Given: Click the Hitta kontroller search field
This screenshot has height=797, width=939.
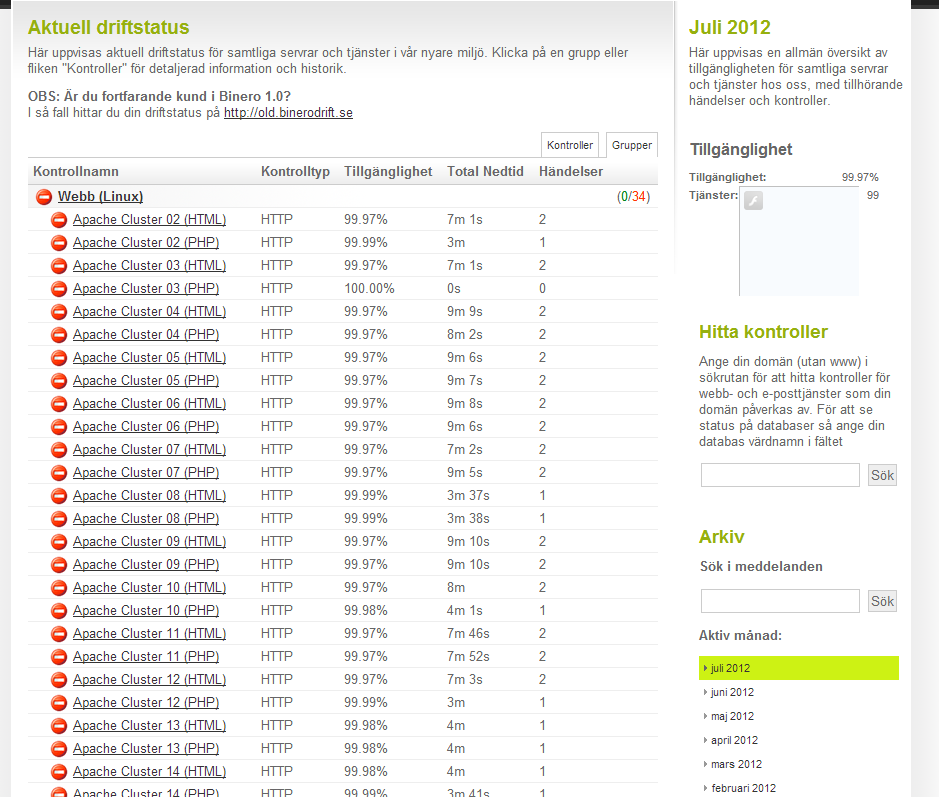Looking at the screenshot, I should (780, 475).
